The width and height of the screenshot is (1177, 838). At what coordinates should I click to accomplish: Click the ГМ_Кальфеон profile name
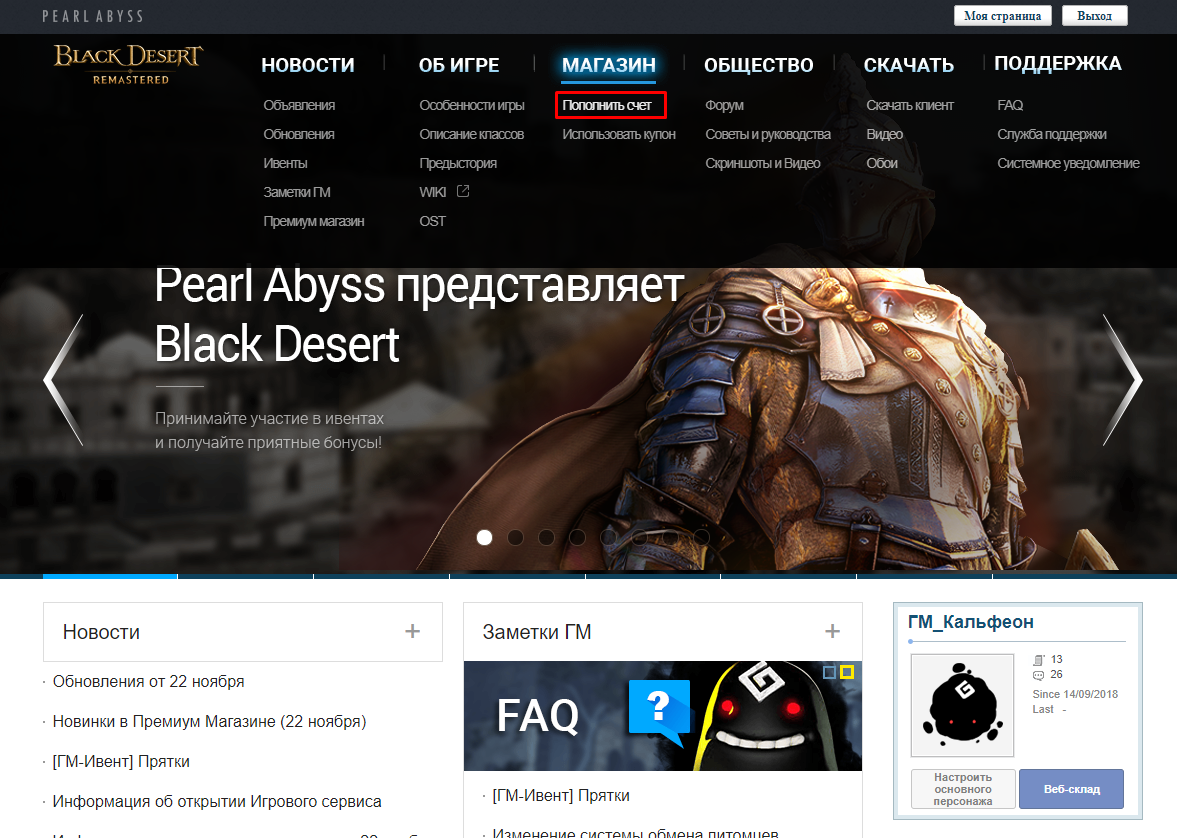[971, 622]
